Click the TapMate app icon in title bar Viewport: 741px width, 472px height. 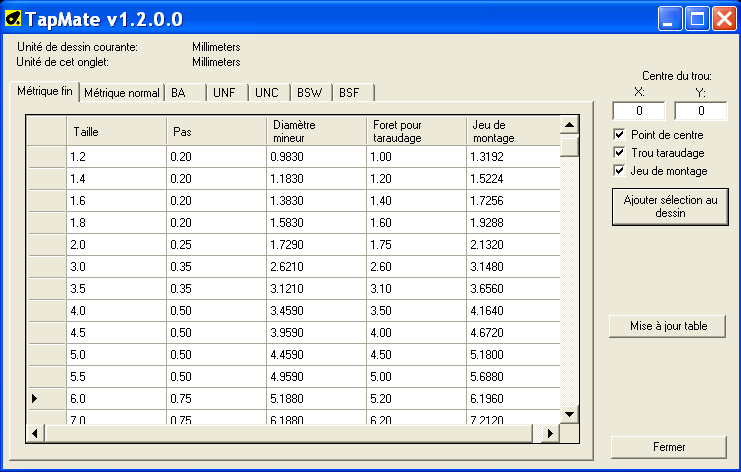13,18
